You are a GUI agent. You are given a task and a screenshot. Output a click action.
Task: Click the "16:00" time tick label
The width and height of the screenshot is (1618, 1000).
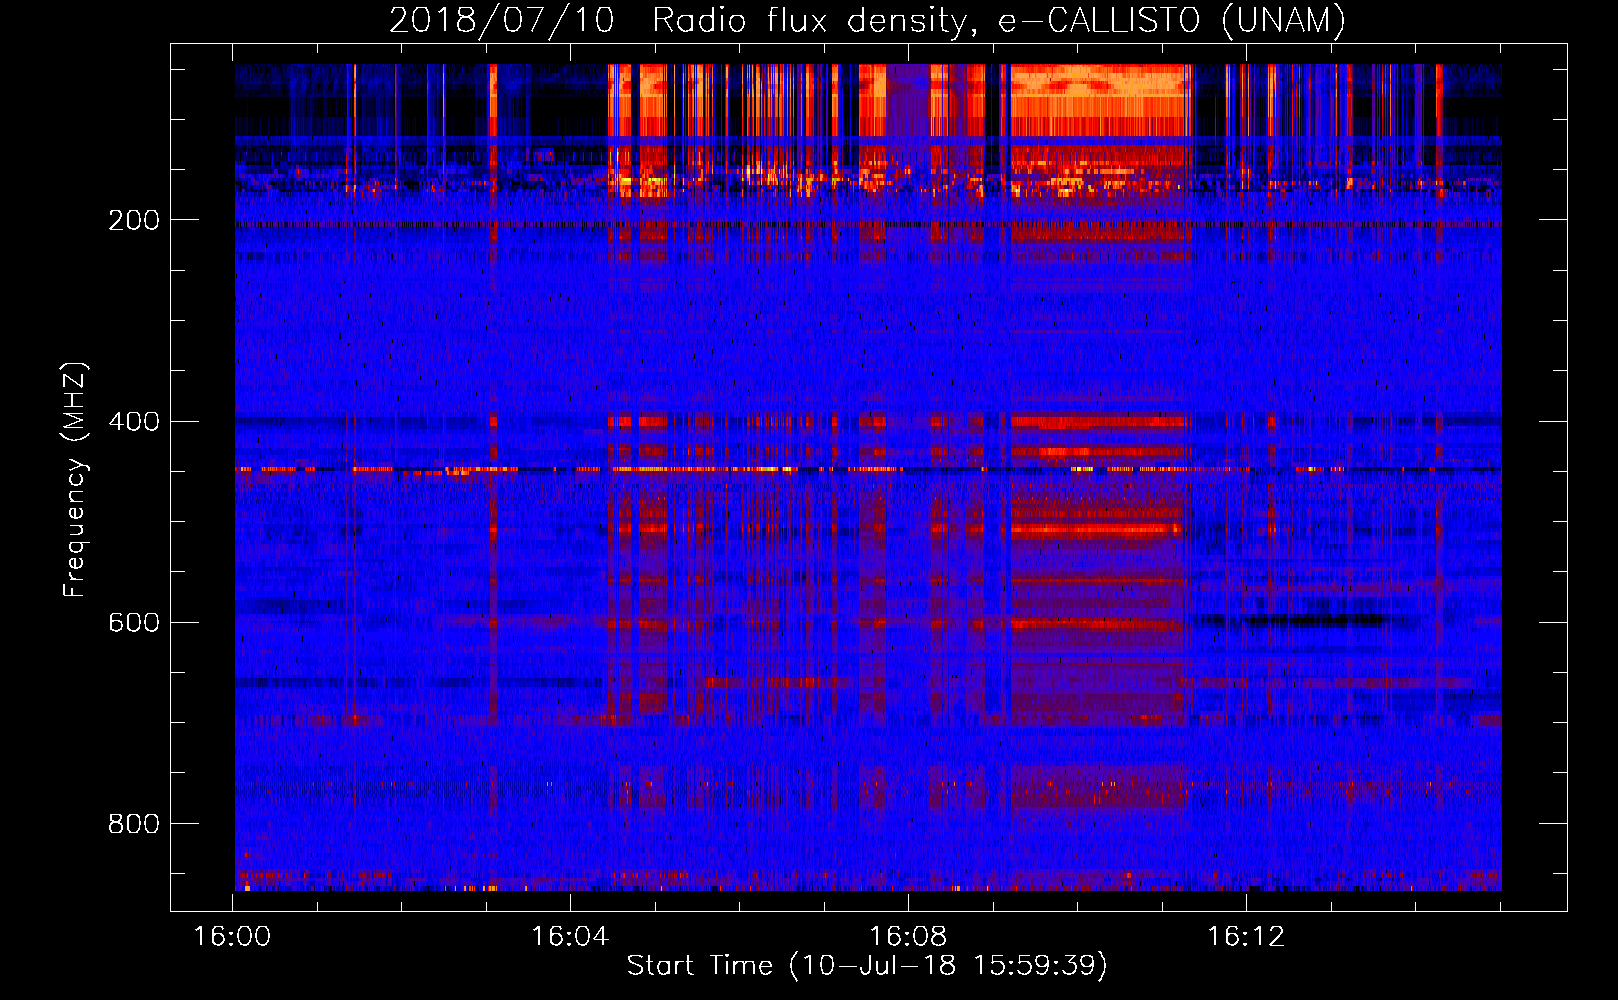pos(232,936)
